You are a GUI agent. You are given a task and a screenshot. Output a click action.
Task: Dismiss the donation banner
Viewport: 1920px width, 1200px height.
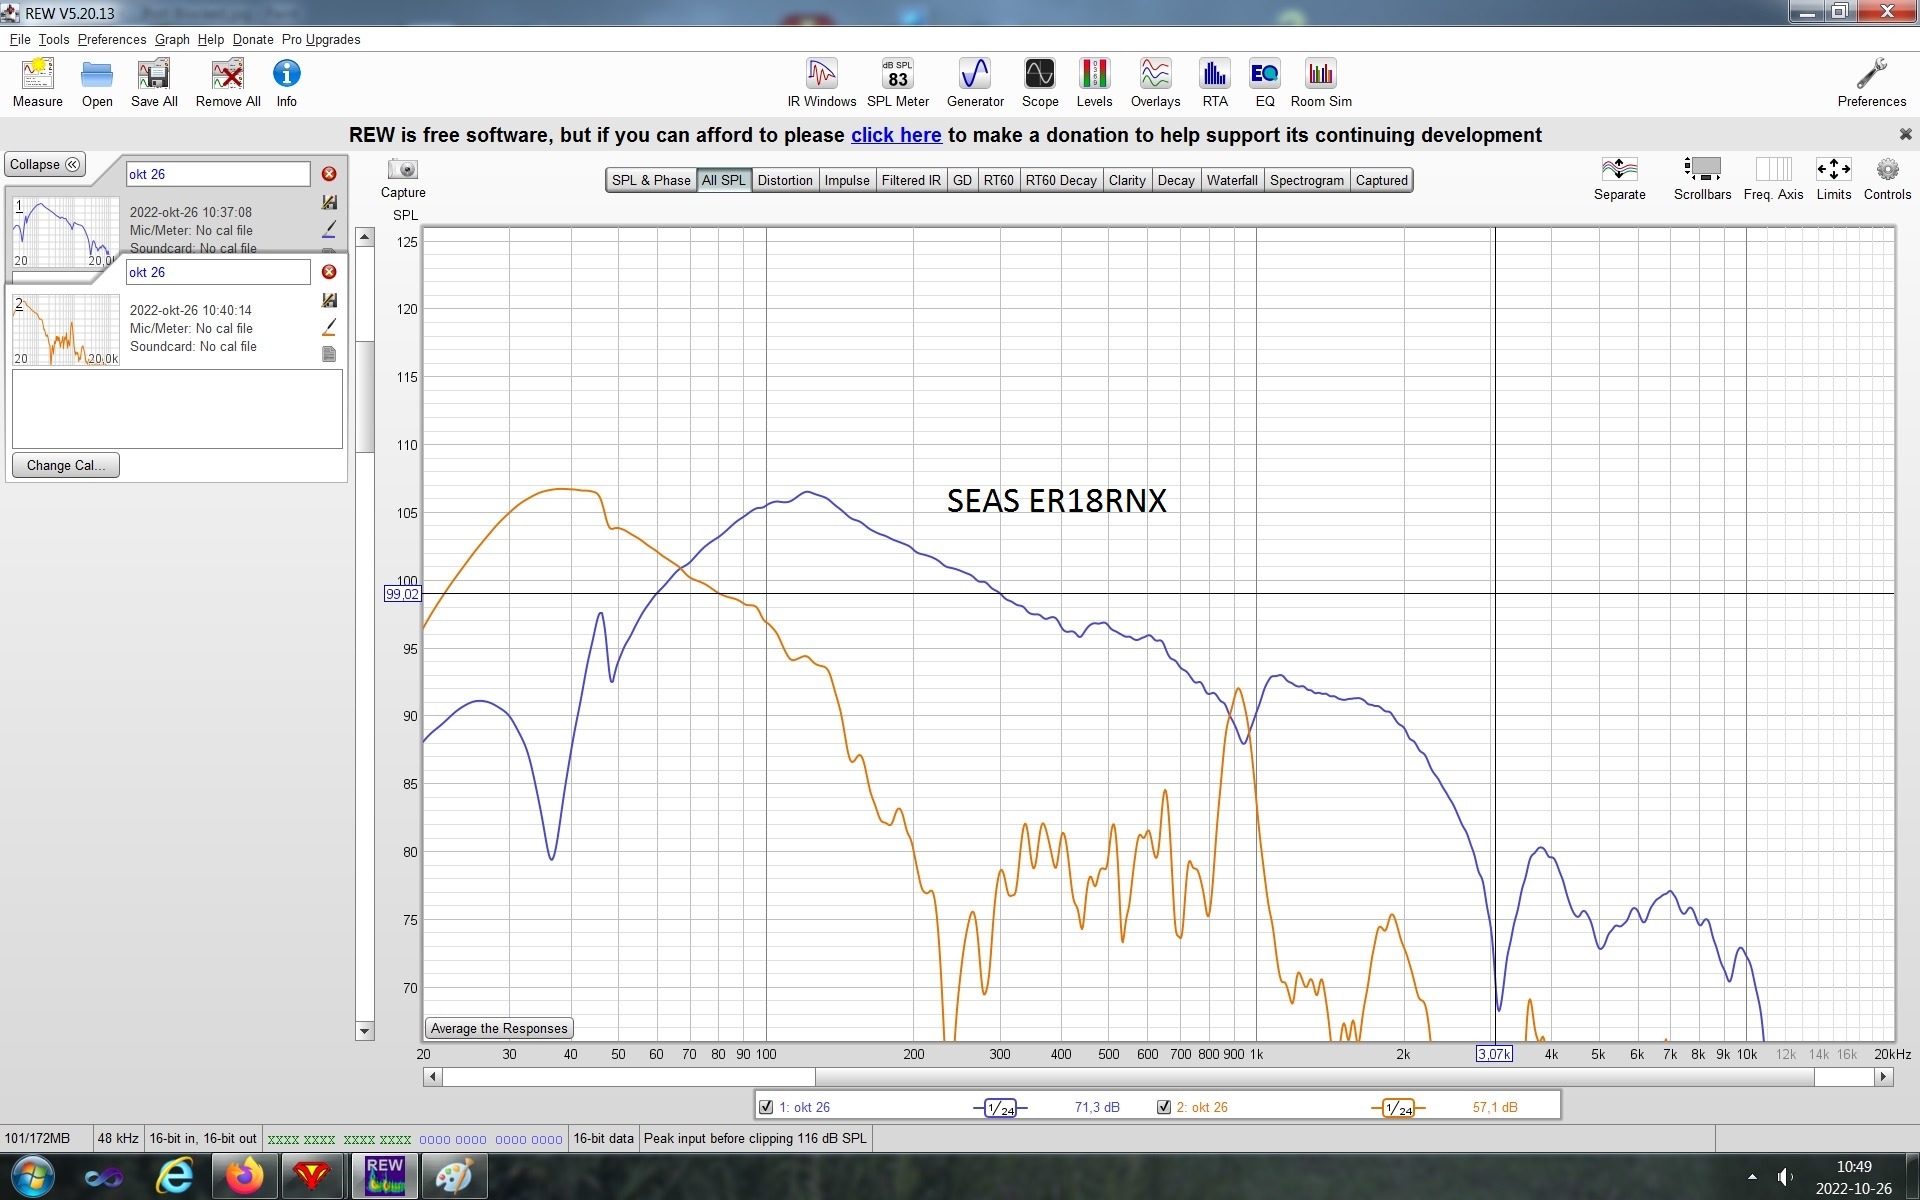click(1905, 134)
